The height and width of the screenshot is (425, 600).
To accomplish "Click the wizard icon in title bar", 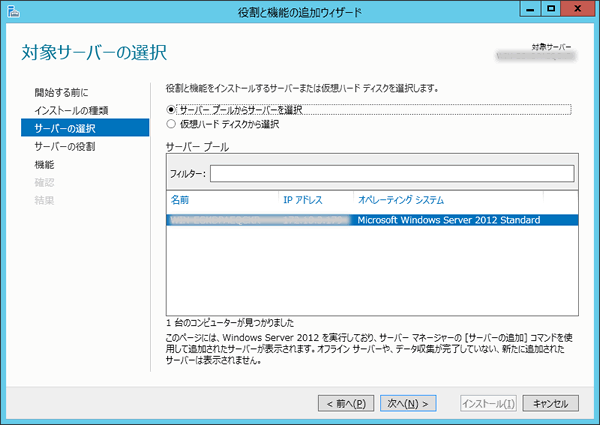I will pos(13,11).
